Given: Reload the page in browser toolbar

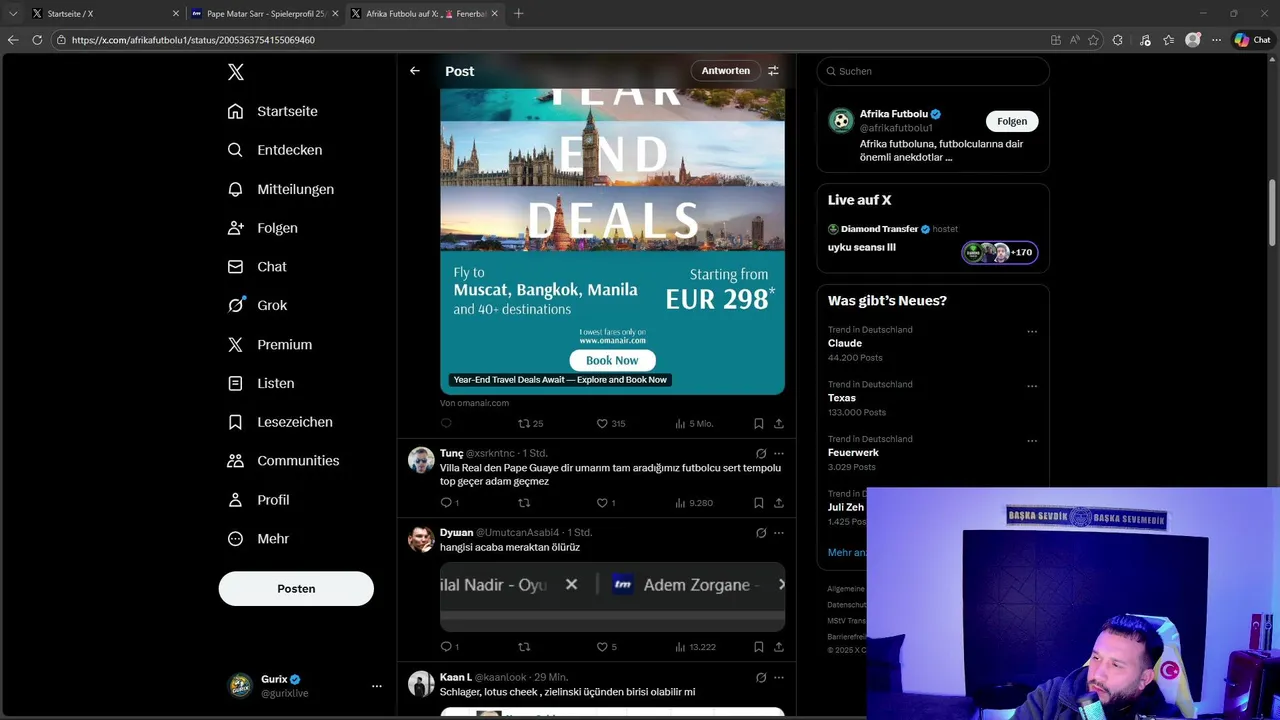Looking at the screenshot, I should pyautogui.click(x=37, y=40).
